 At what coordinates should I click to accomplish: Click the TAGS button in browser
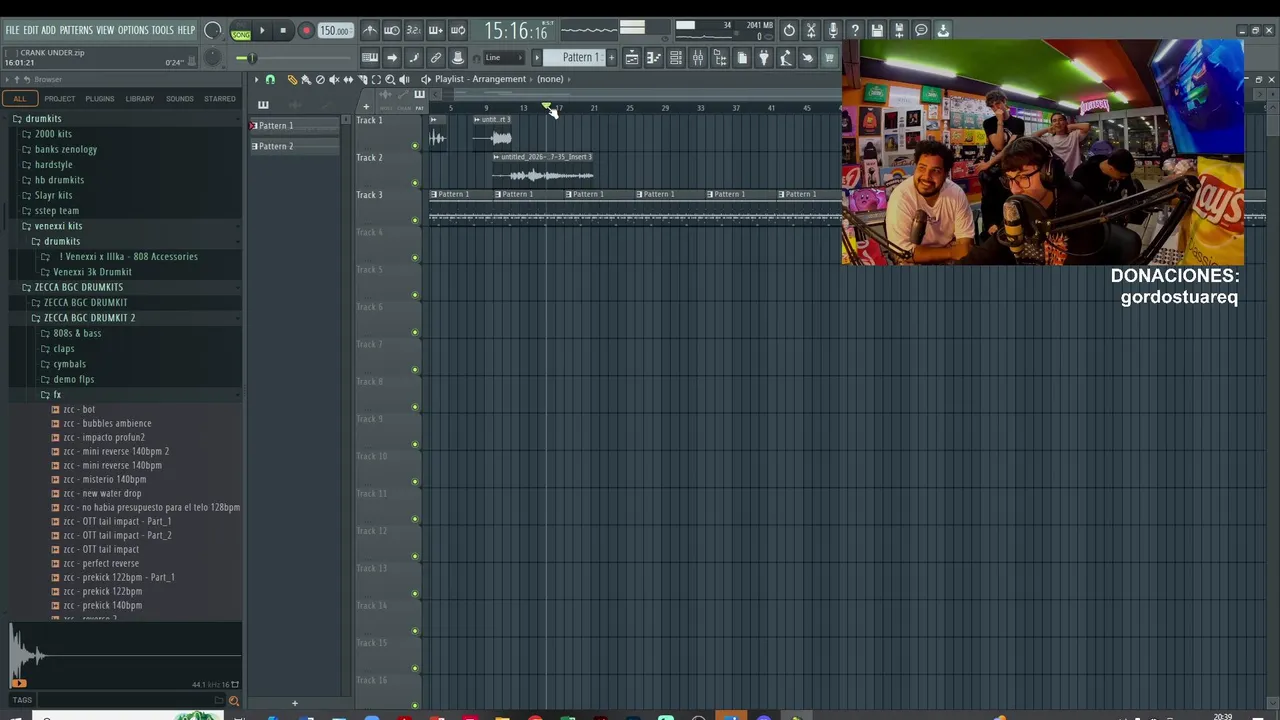(x=22, y=700)
